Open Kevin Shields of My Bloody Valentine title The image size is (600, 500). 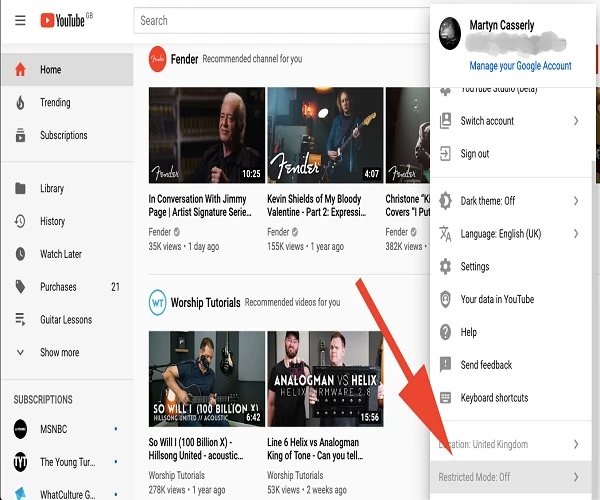click(316, 205)
